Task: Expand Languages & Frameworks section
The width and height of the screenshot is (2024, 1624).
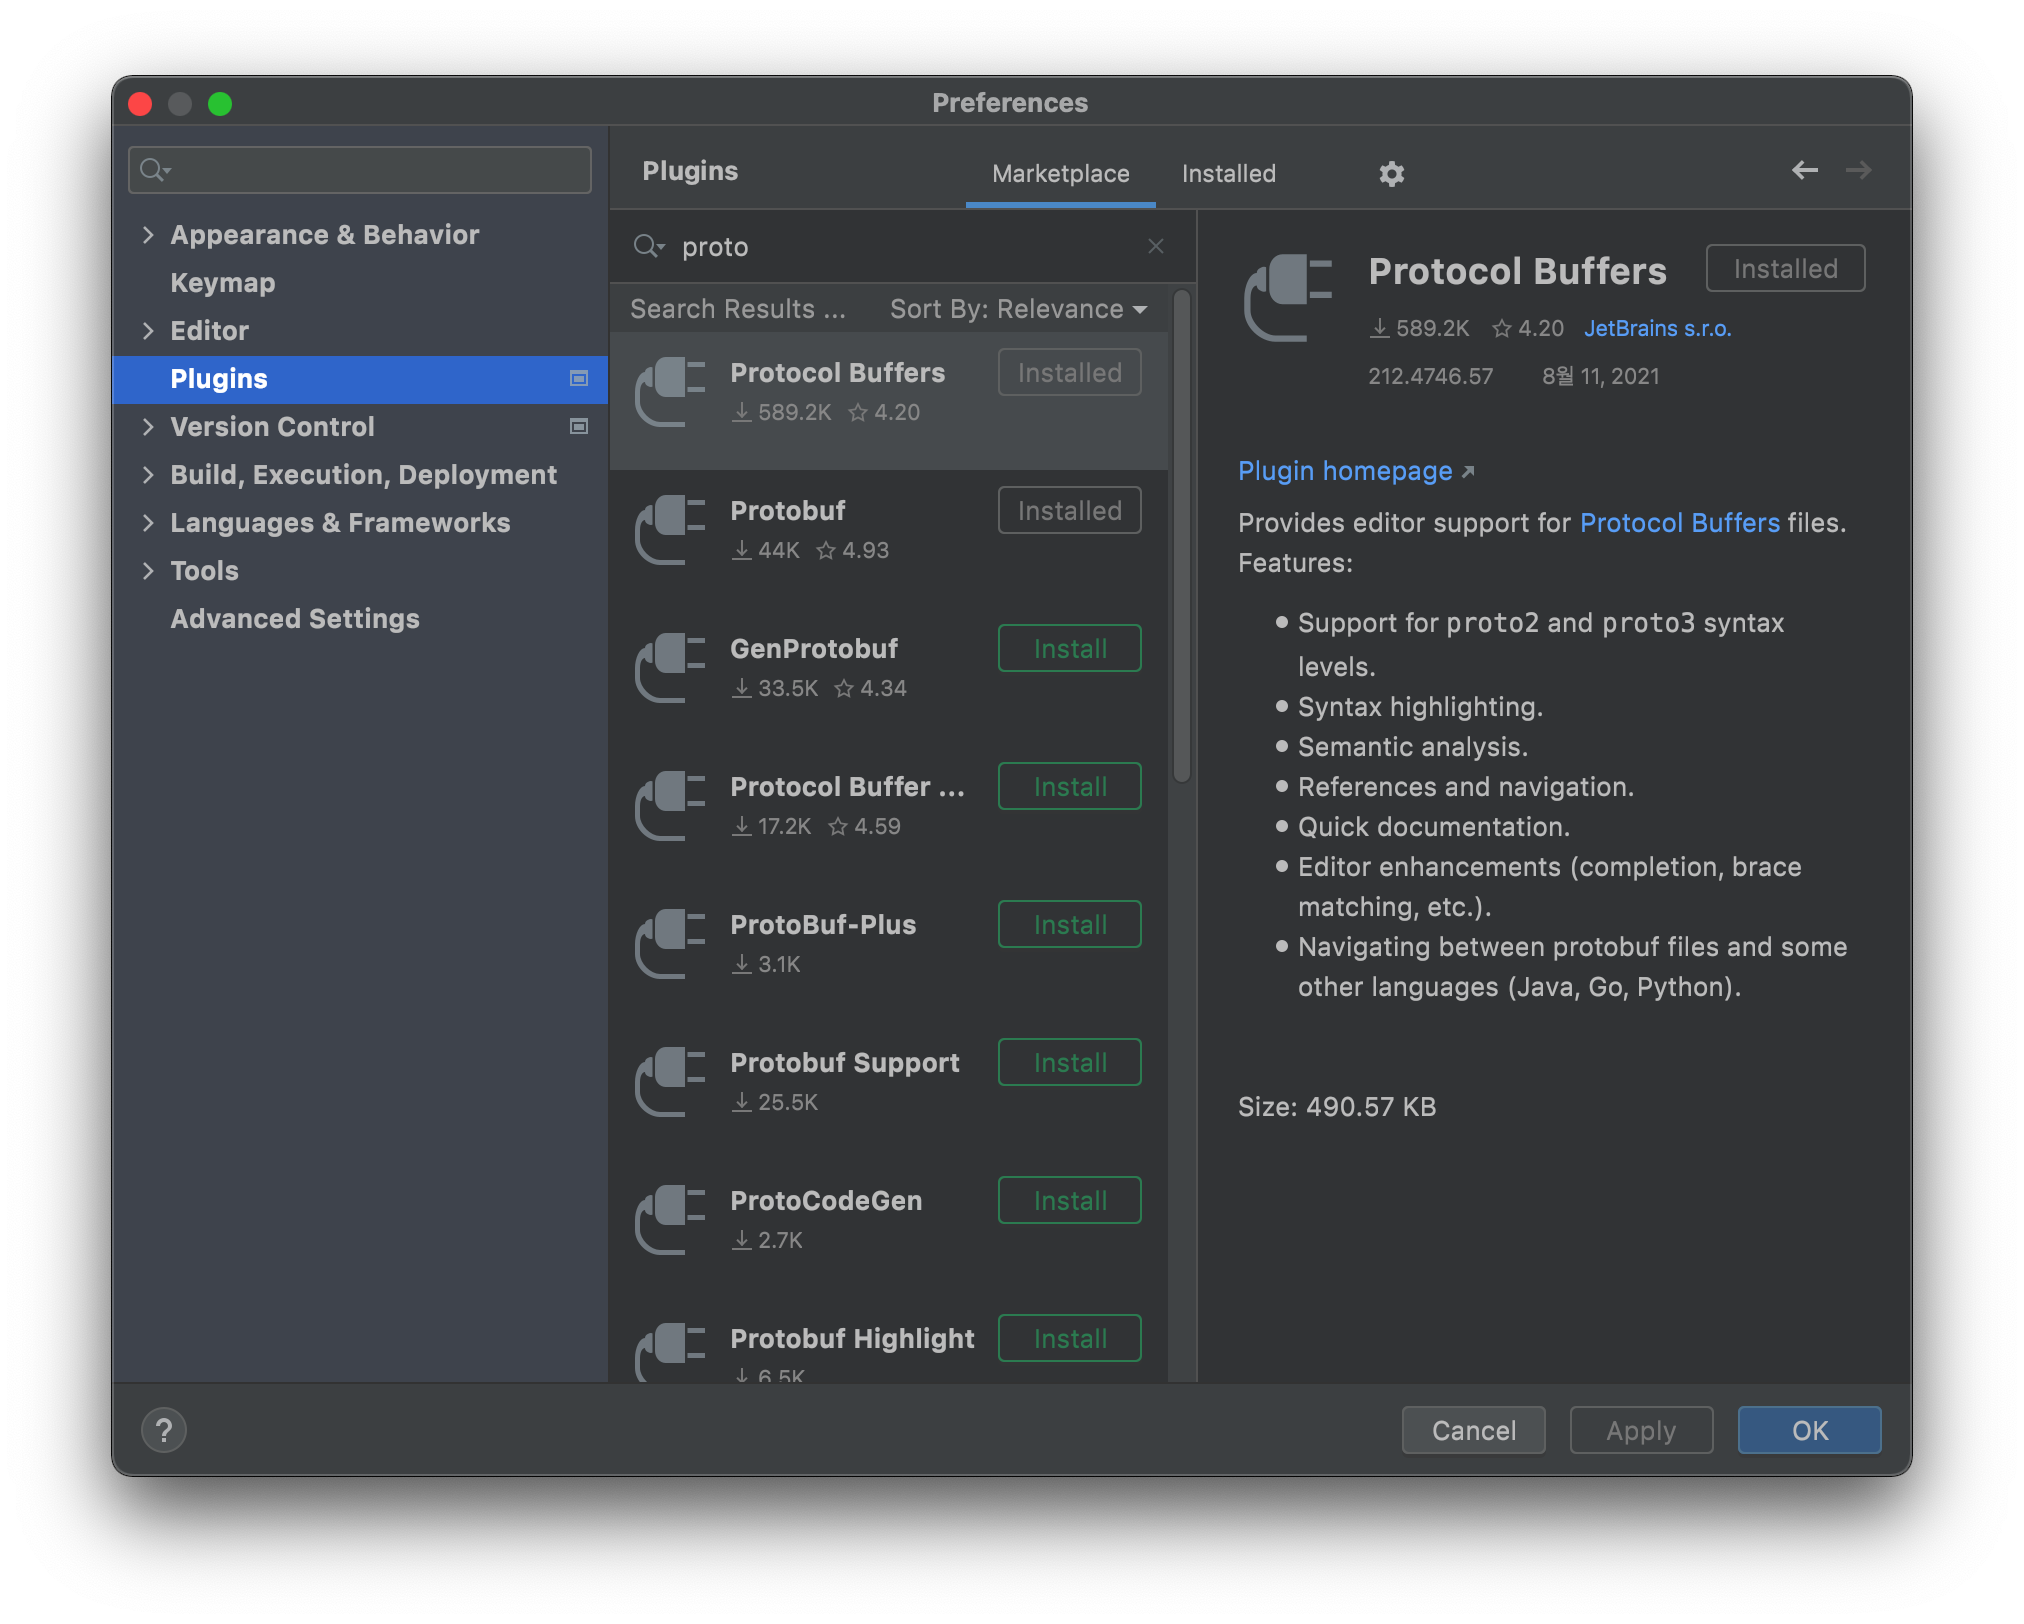Action: [x=148, y=523]
